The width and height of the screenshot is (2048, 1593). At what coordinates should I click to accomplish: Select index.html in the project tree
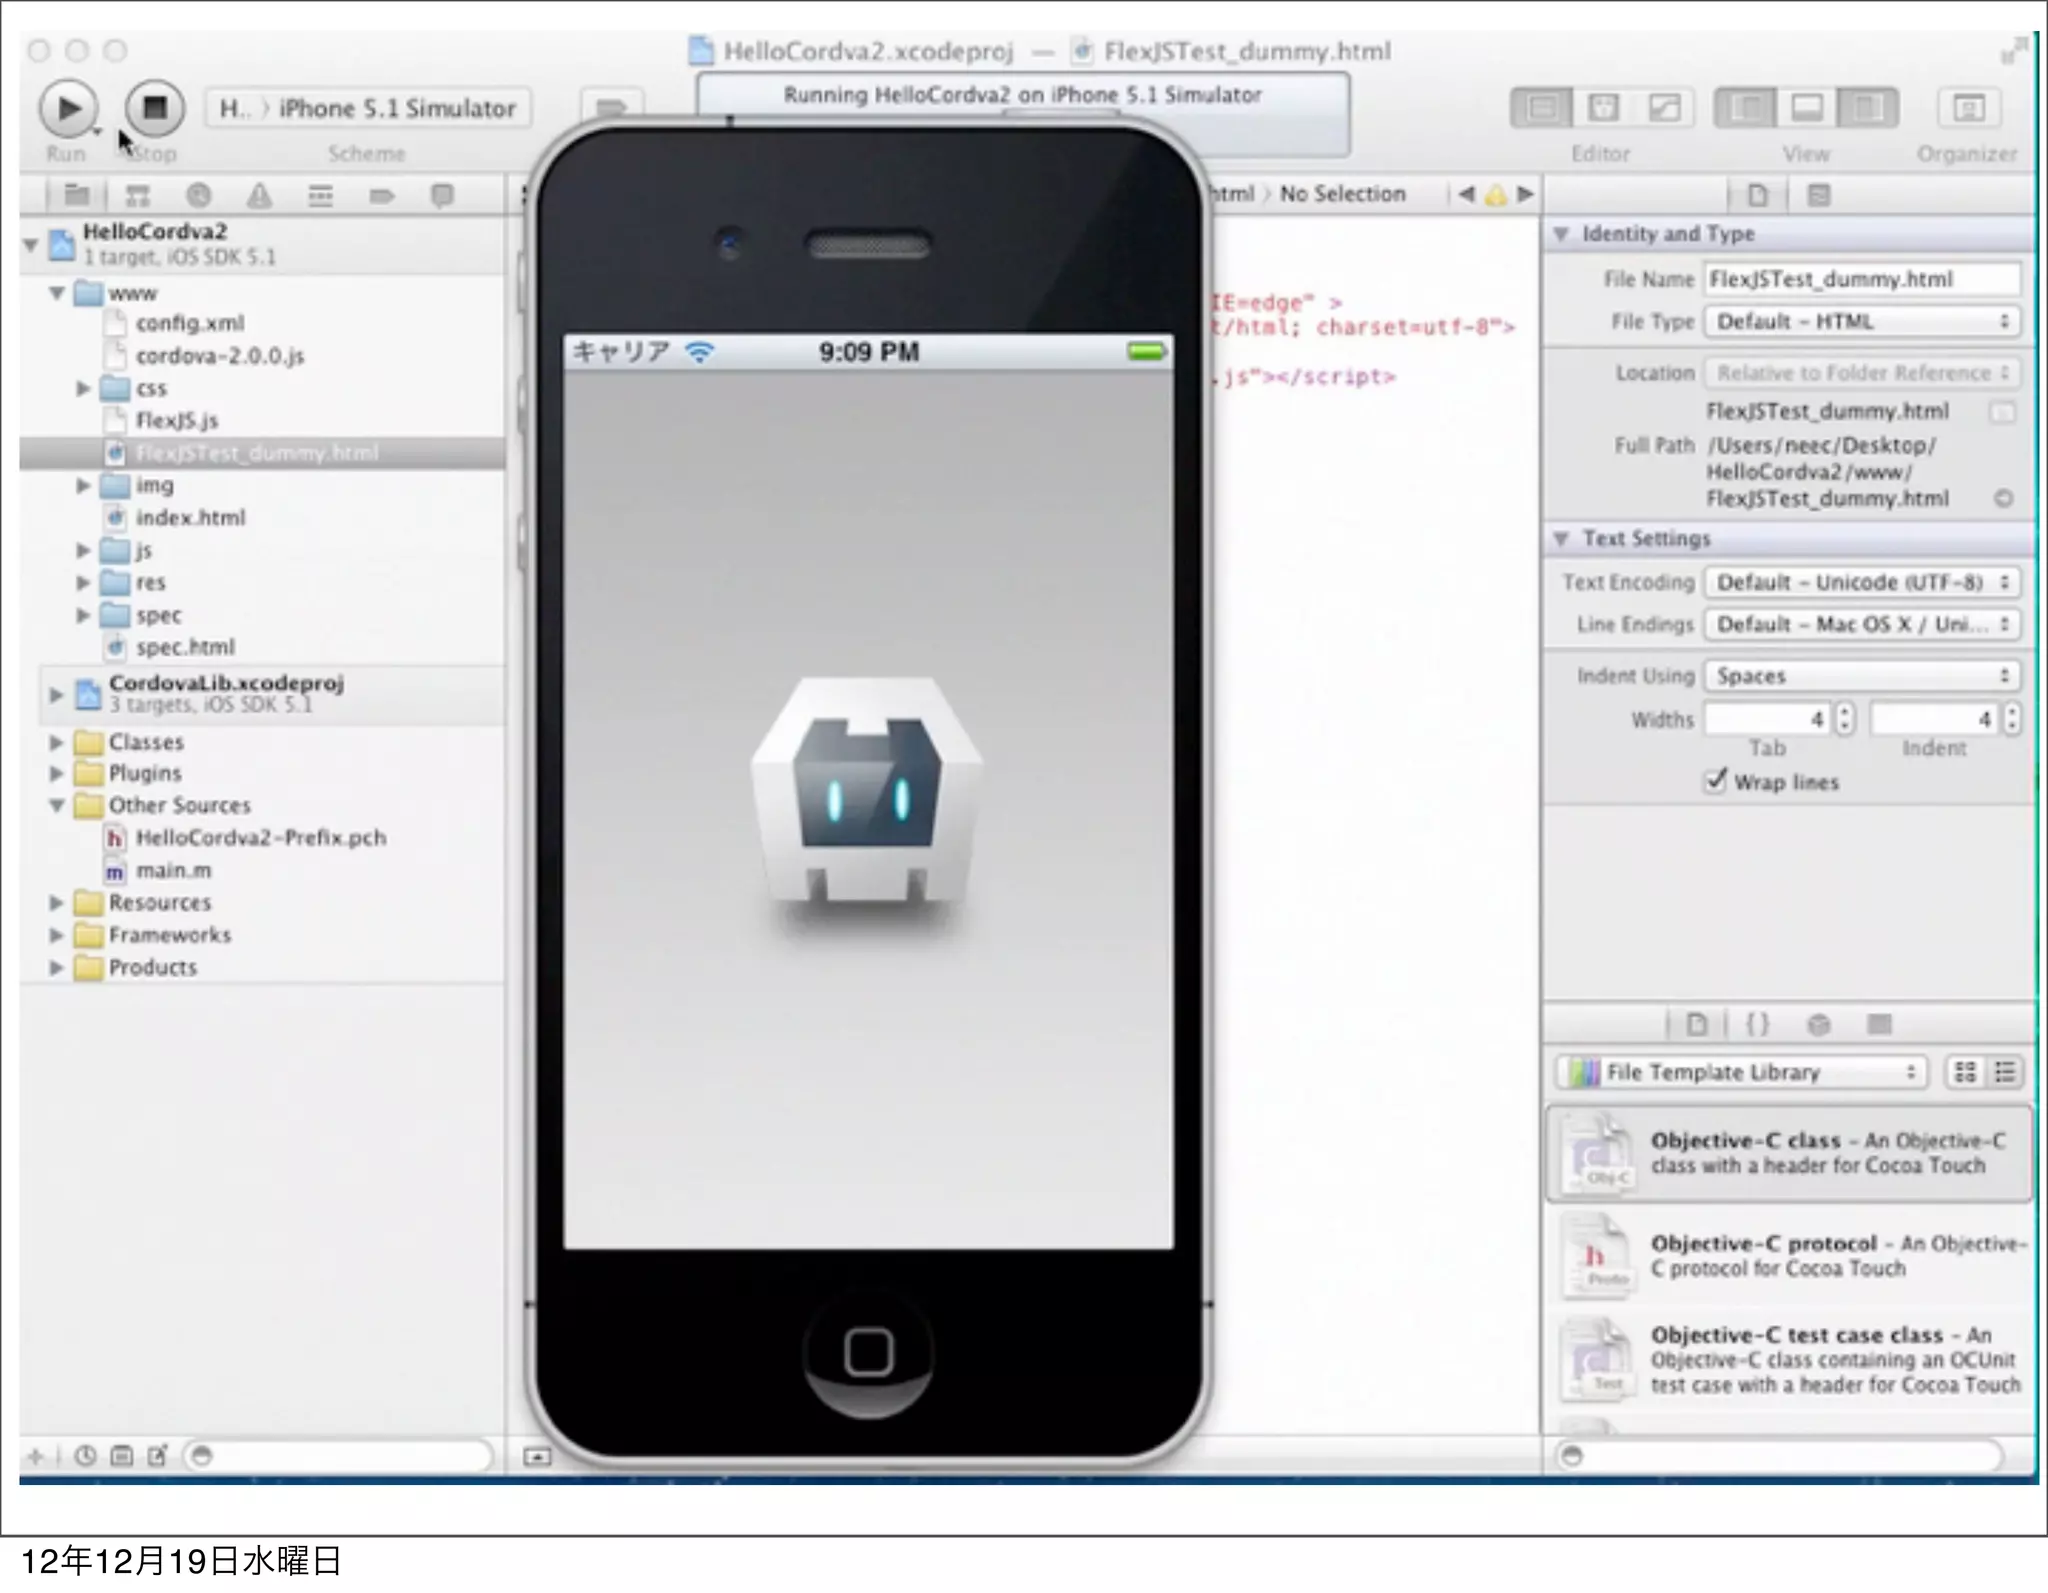coord(190,518)
